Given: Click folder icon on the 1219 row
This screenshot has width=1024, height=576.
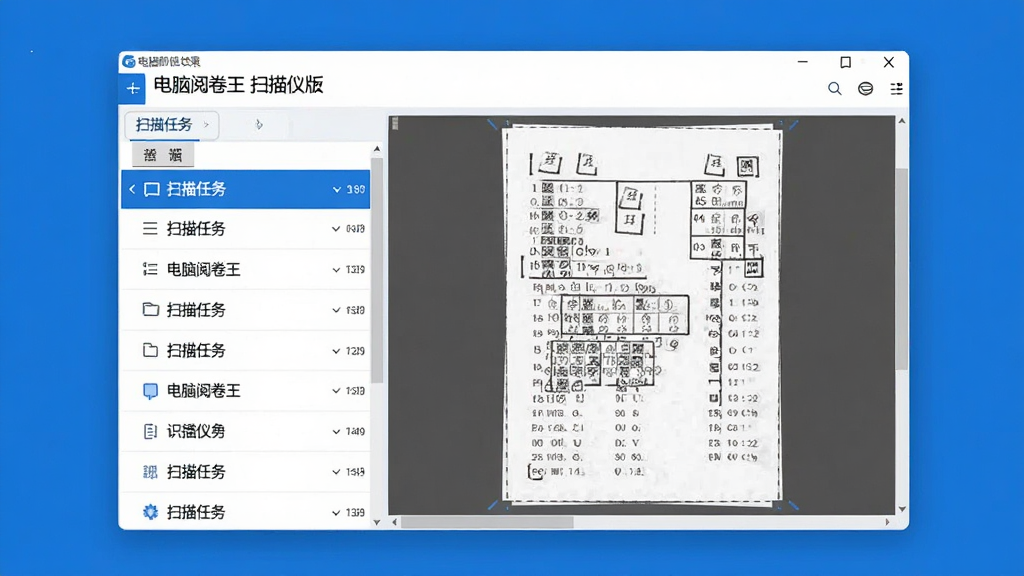Looking at the screenshot, I should click(150, 350).
